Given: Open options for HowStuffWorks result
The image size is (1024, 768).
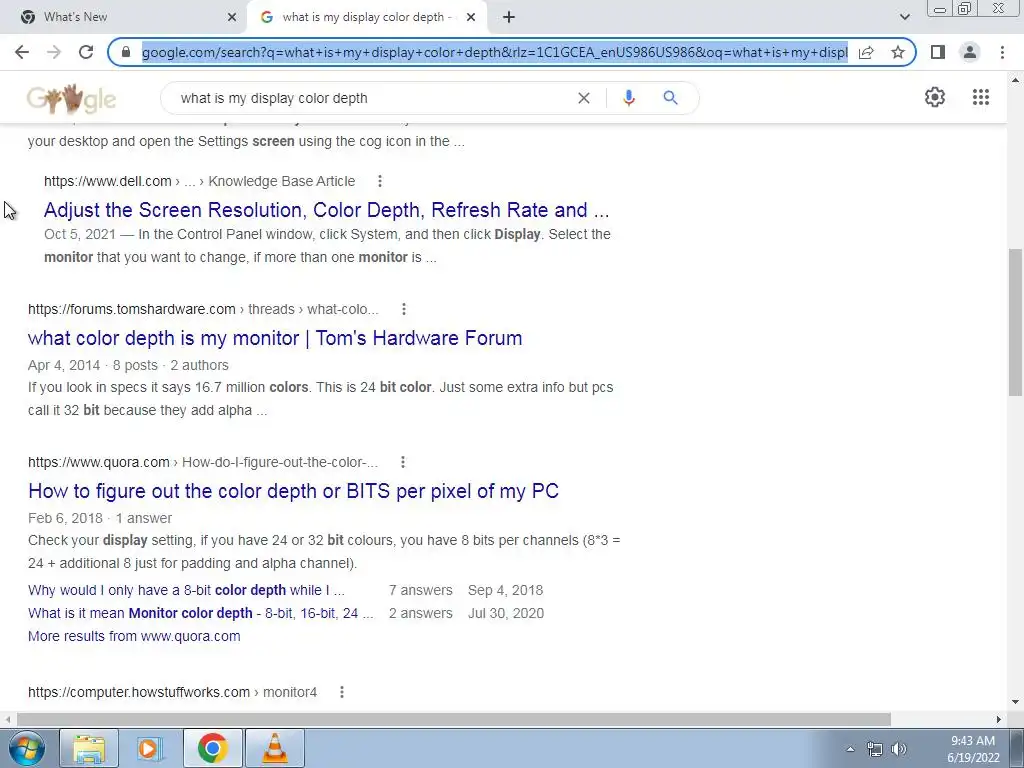Looking at the screenshot, I should pyautogui.click(x=342, y=692).
